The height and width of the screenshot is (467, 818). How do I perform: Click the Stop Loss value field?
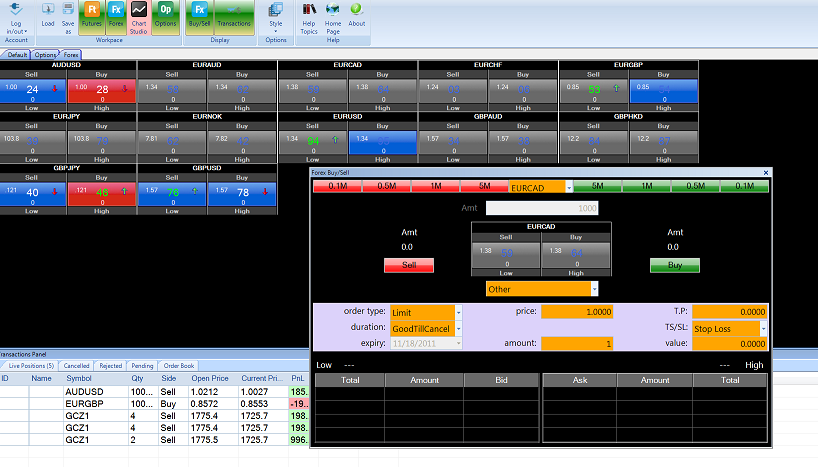tap(729, 343)
